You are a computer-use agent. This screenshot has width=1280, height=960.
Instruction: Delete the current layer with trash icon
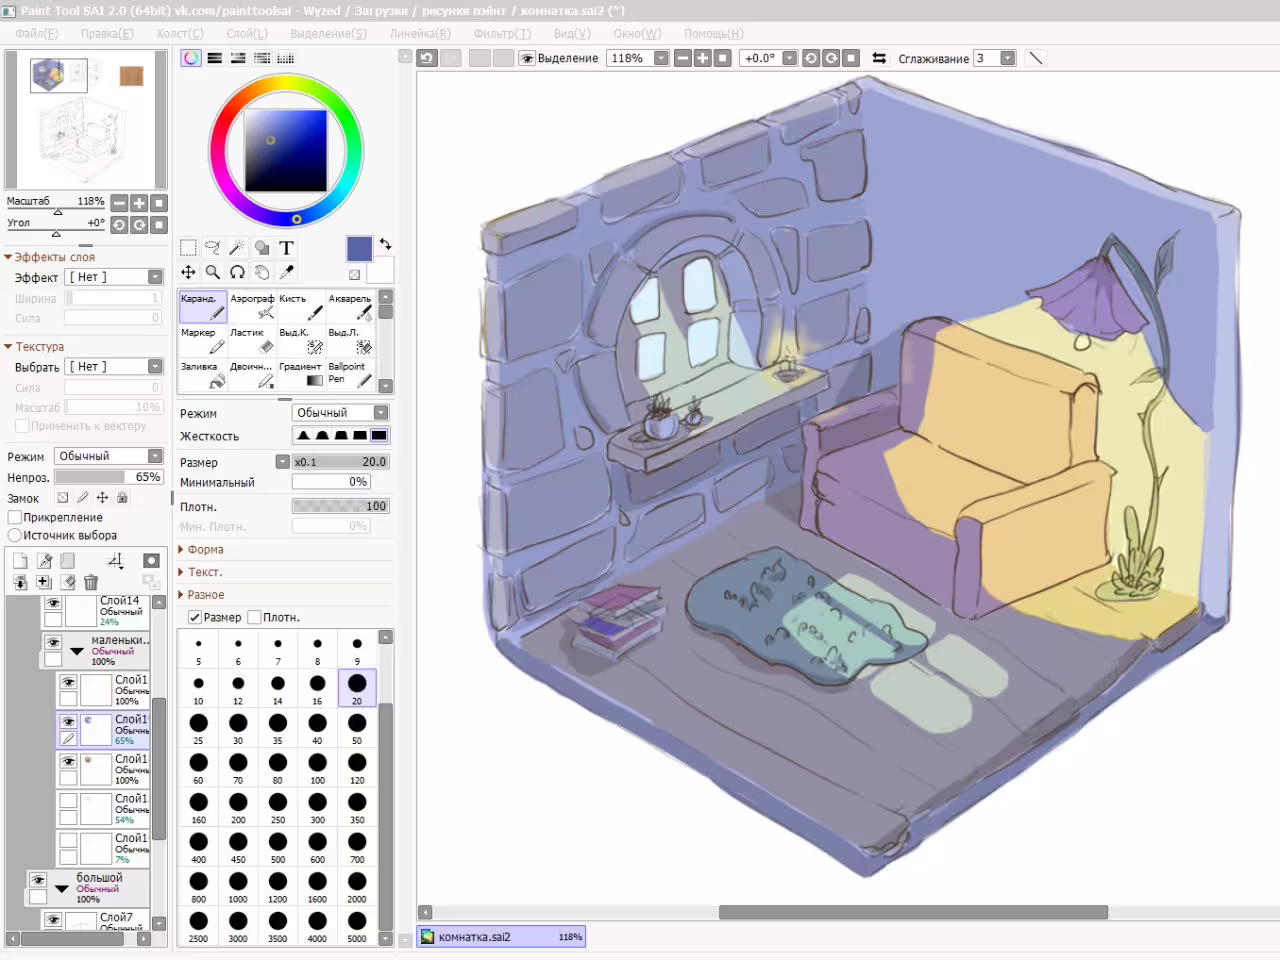coord(91,582)
